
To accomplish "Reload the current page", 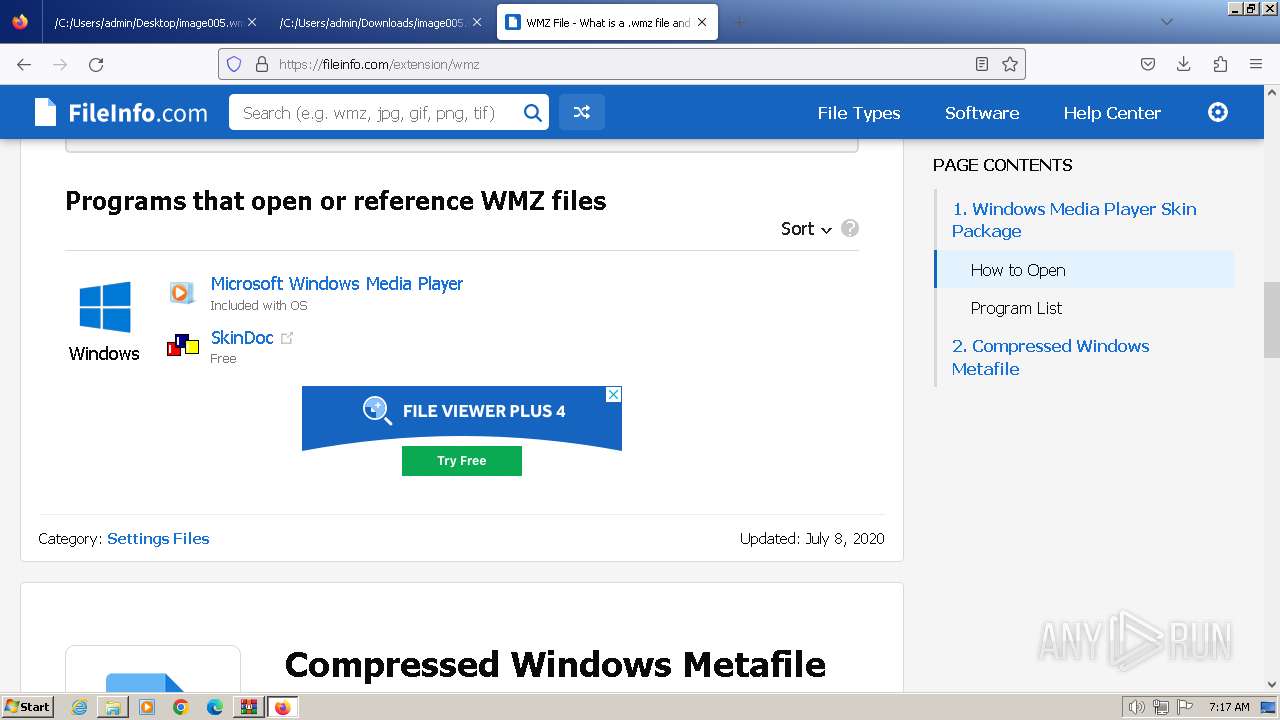I will (96, 64).
